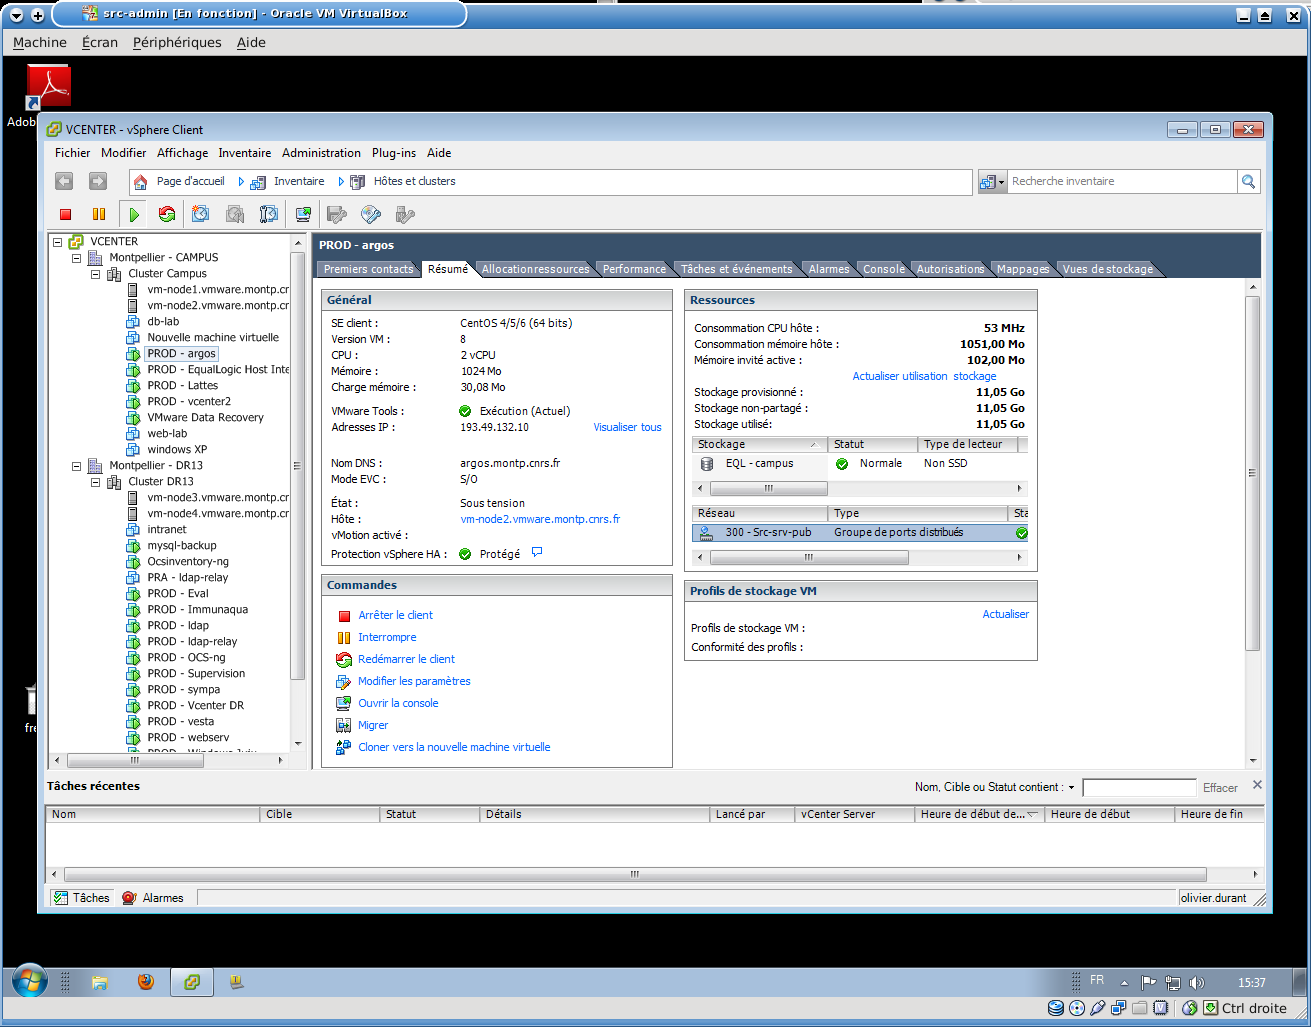This screenshot has width=1311, height=1027.
Task: Open the inventory search type dropdown
Action: [x=992, y=182]
